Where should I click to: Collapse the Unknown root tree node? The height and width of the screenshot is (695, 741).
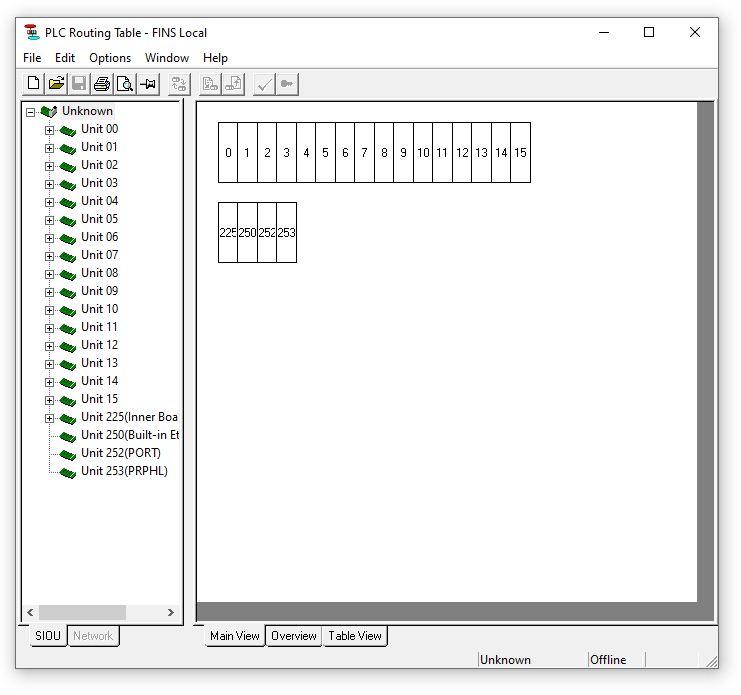[31, 112]
